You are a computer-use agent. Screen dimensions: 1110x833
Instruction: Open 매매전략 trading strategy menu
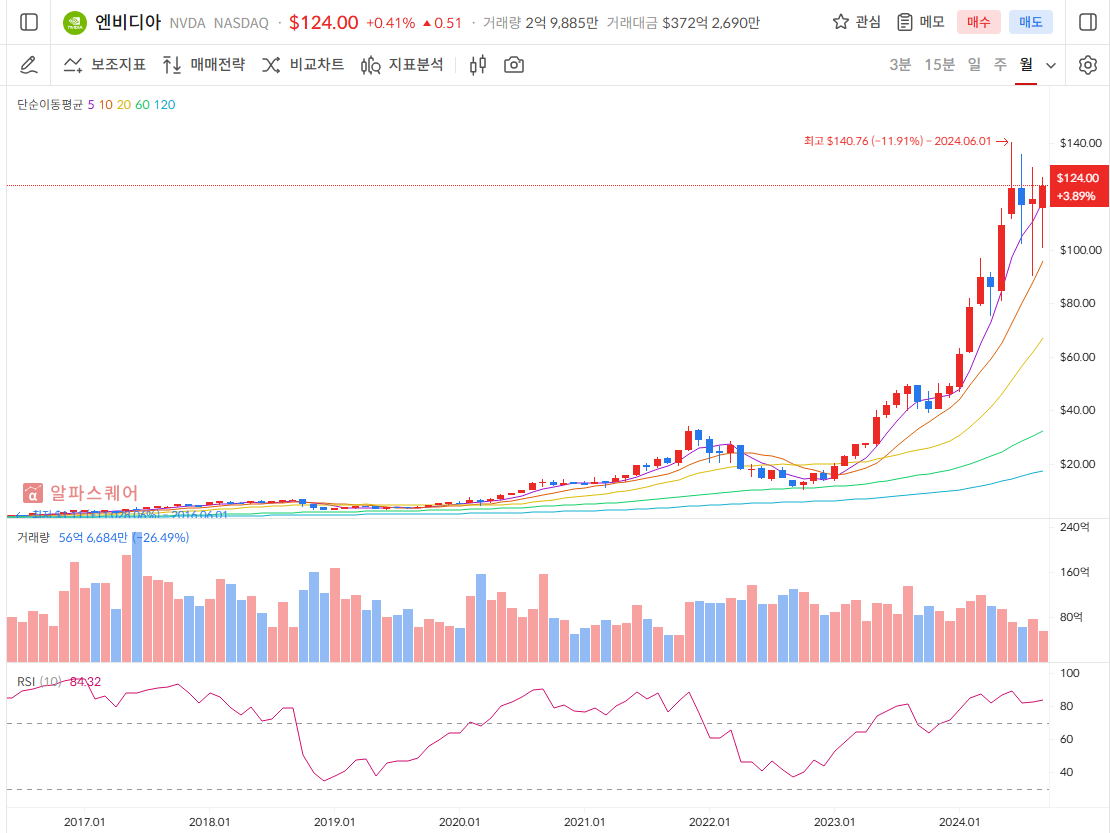tap(204, 65)
